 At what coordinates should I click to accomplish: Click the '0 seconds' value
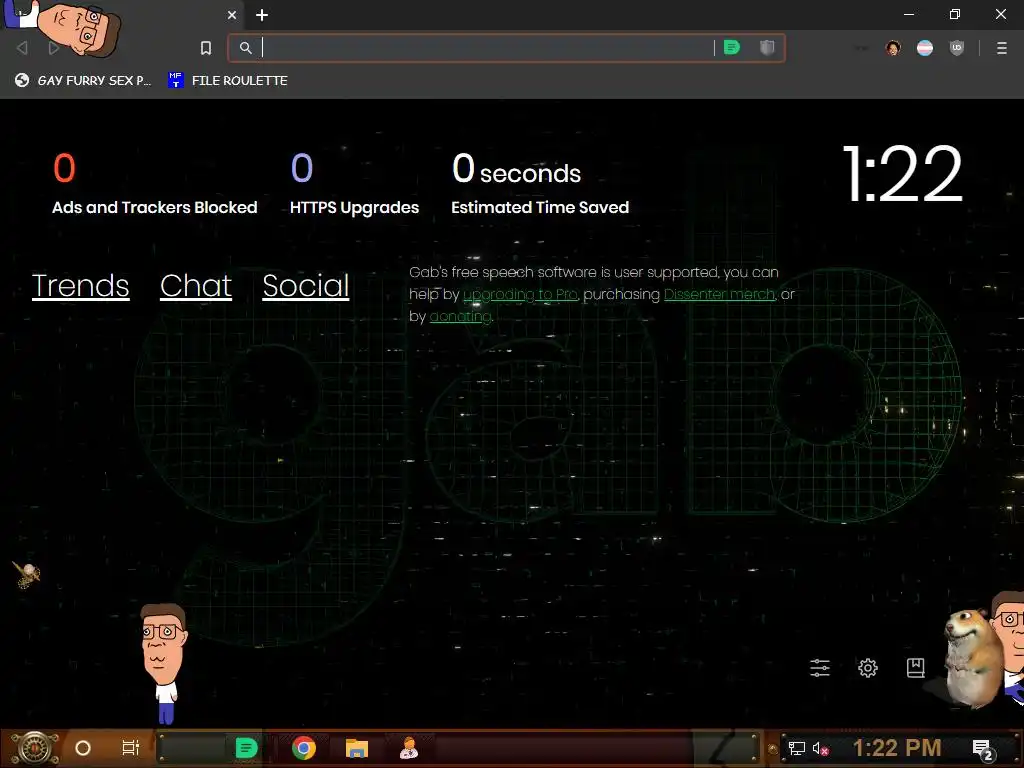[x=517, y=169]
